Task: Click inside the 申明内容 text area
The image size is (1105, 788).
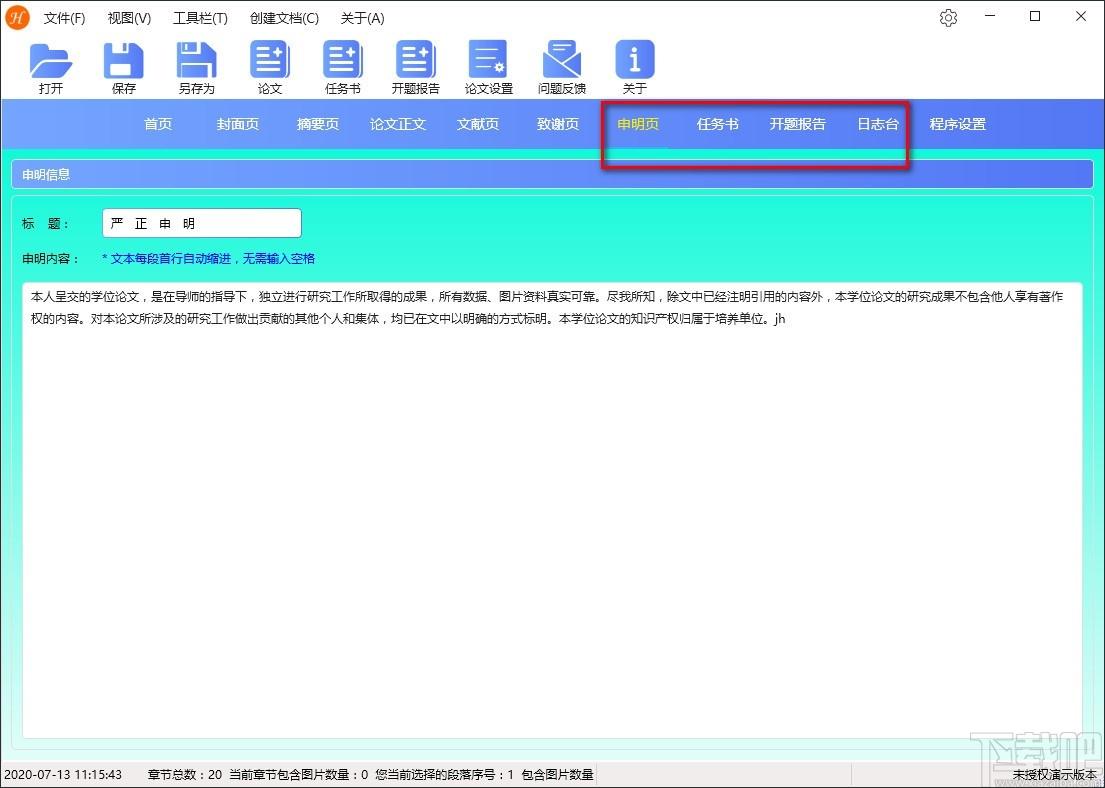Action: [552, 509]
